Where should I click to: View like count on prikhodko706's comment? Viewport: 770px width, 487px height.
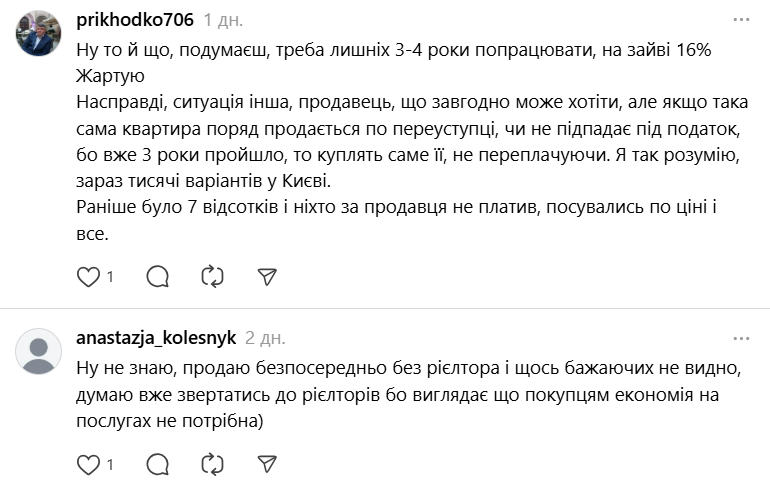pos(110,277)
